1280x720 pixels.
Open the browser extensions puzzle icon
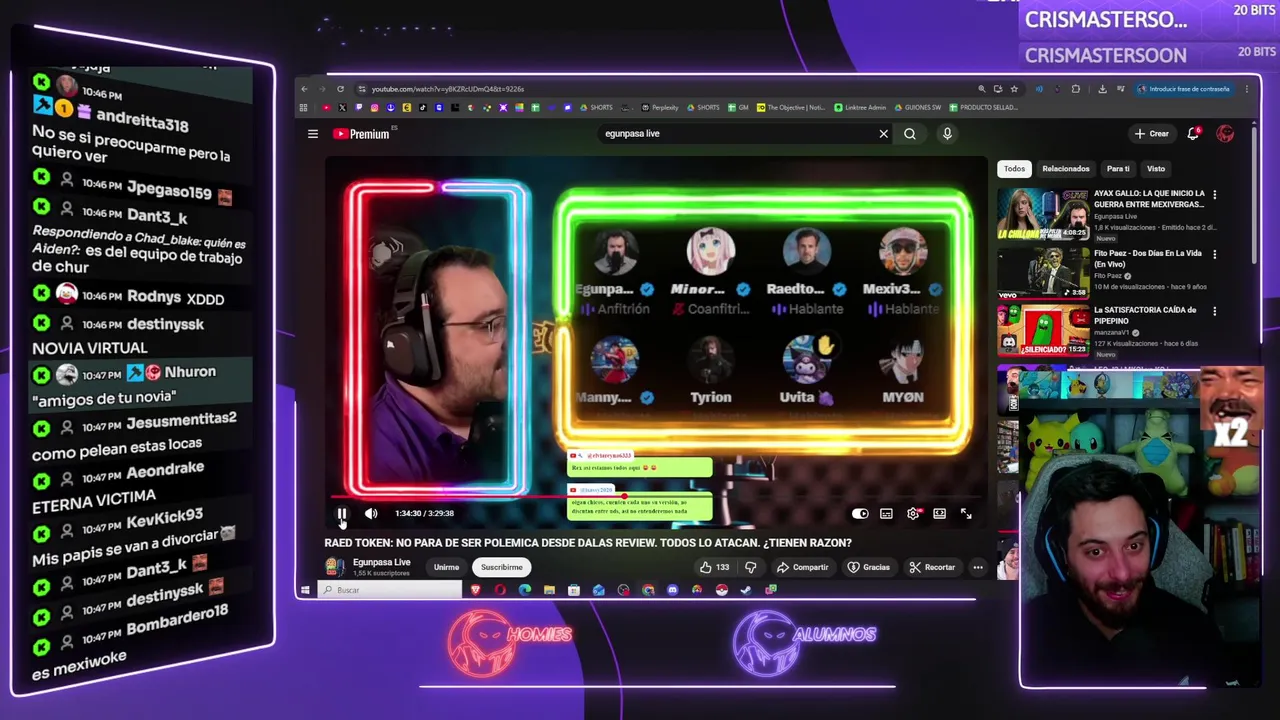[1076, 89]
